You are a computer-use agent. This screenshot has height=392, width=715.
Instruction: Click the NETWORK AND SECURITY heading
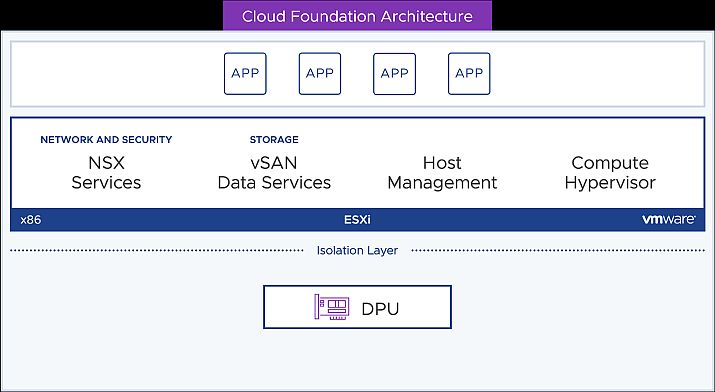click(106, 139)
